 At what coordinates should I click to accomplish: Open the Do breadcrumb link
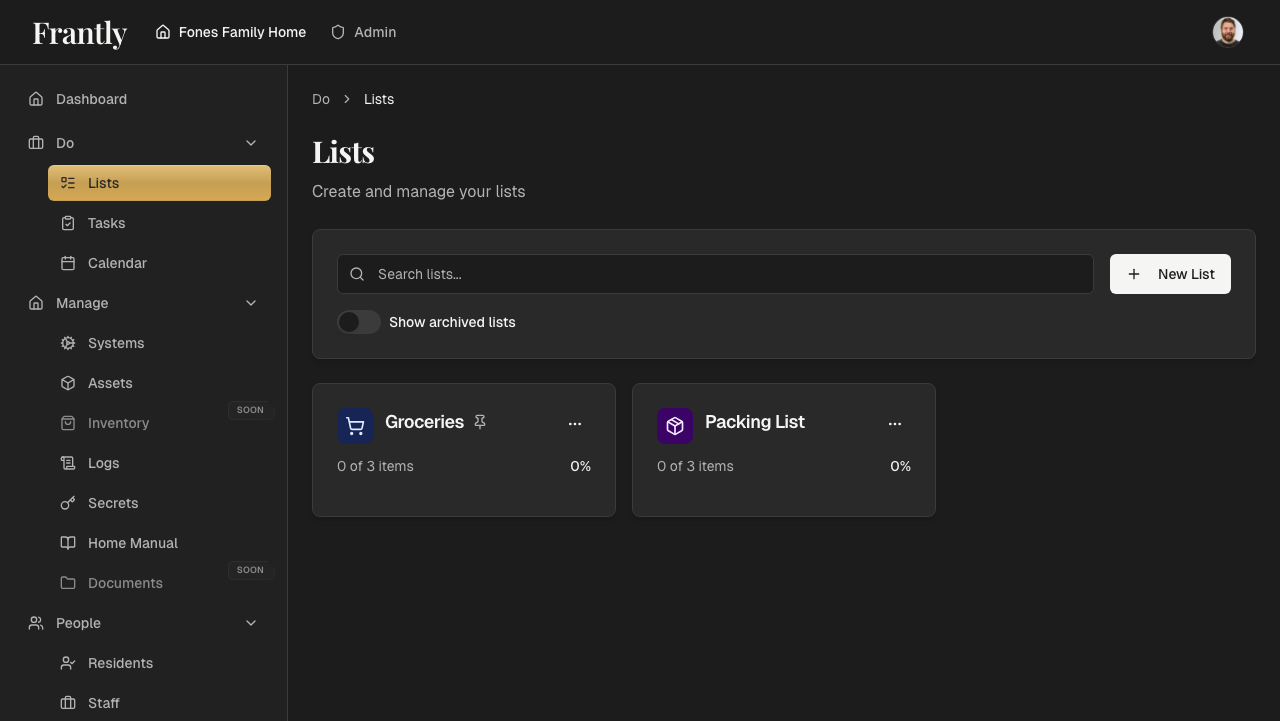click(321, 99)
